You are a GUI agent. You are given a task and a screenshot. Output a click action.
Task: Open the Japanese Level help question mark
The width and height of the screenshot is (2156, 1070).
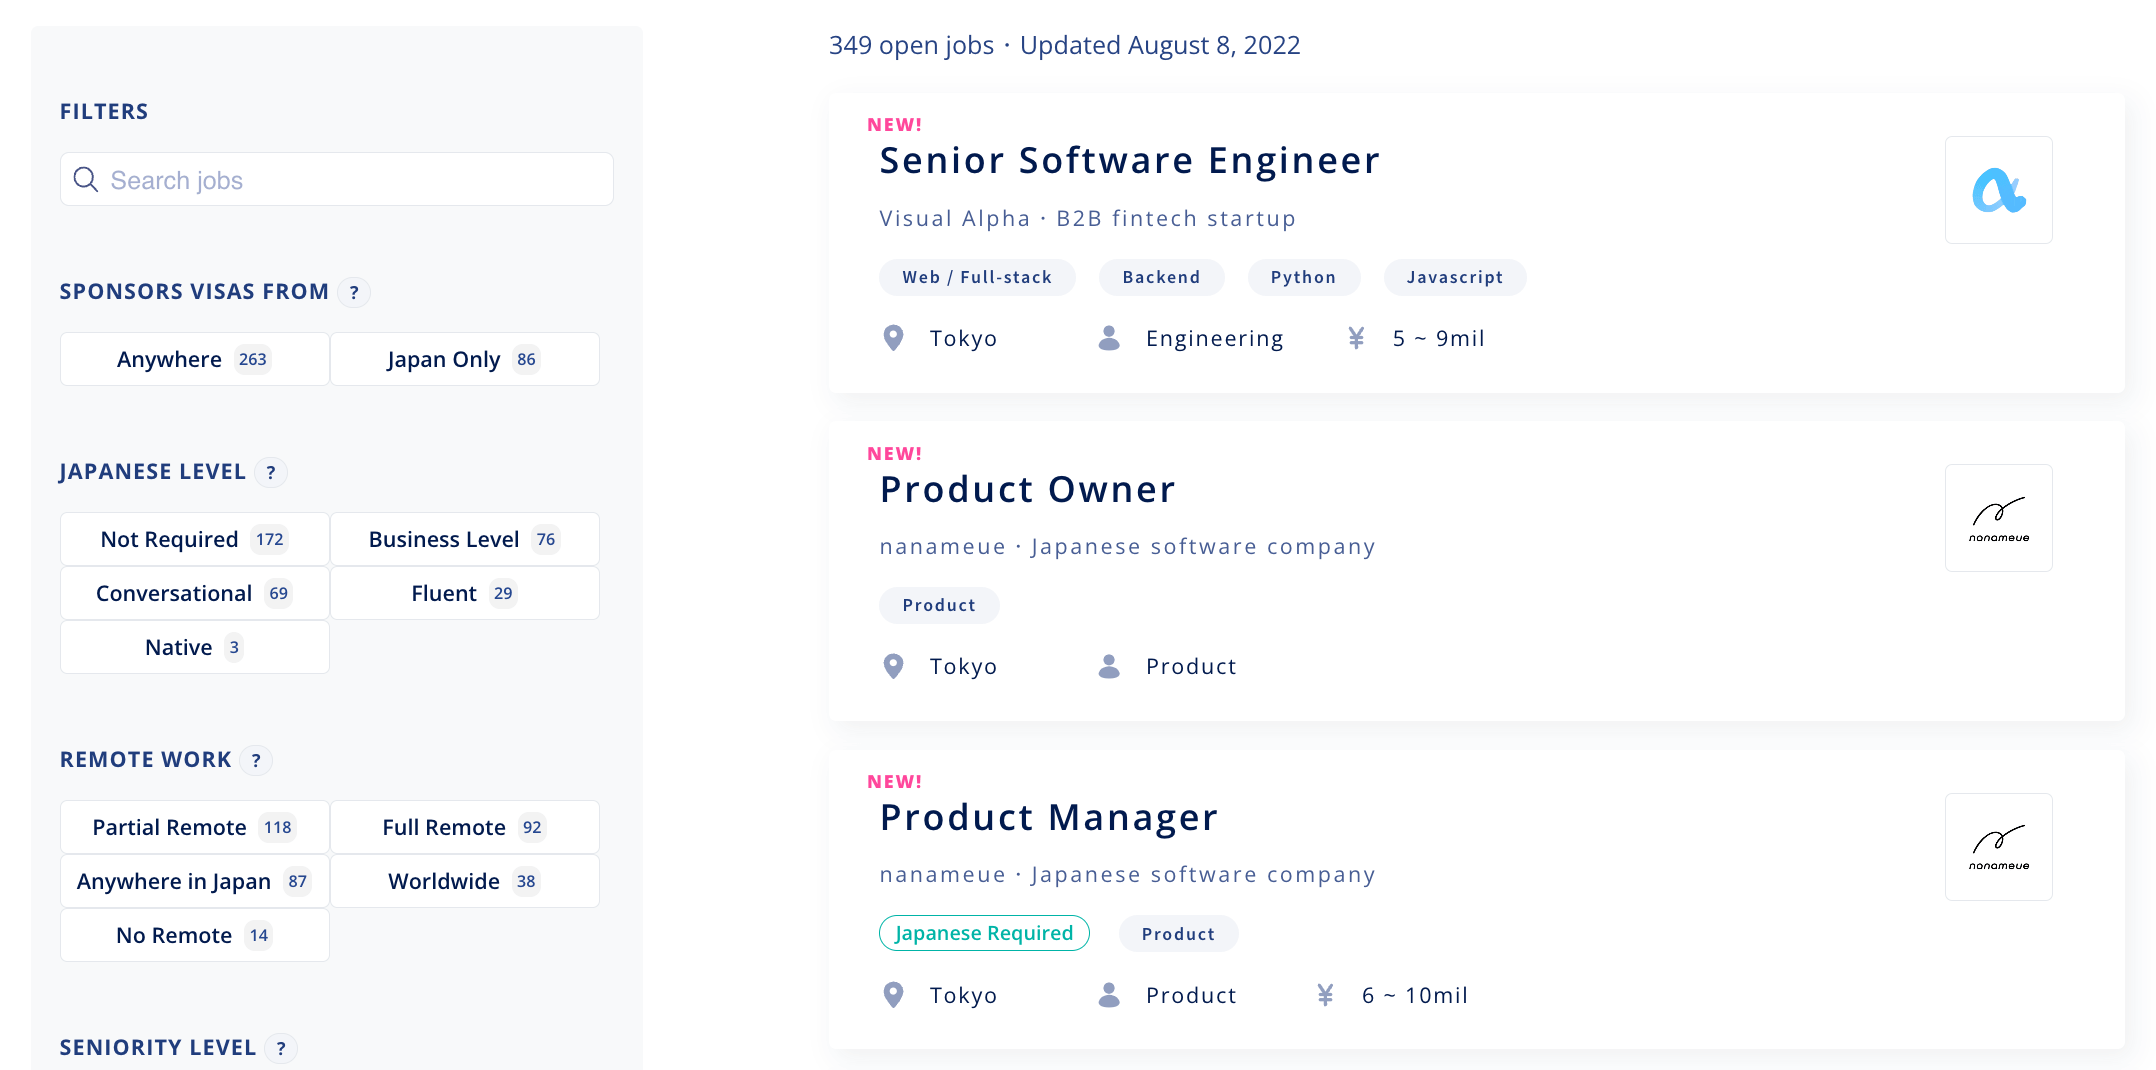(x=271, y=472)
